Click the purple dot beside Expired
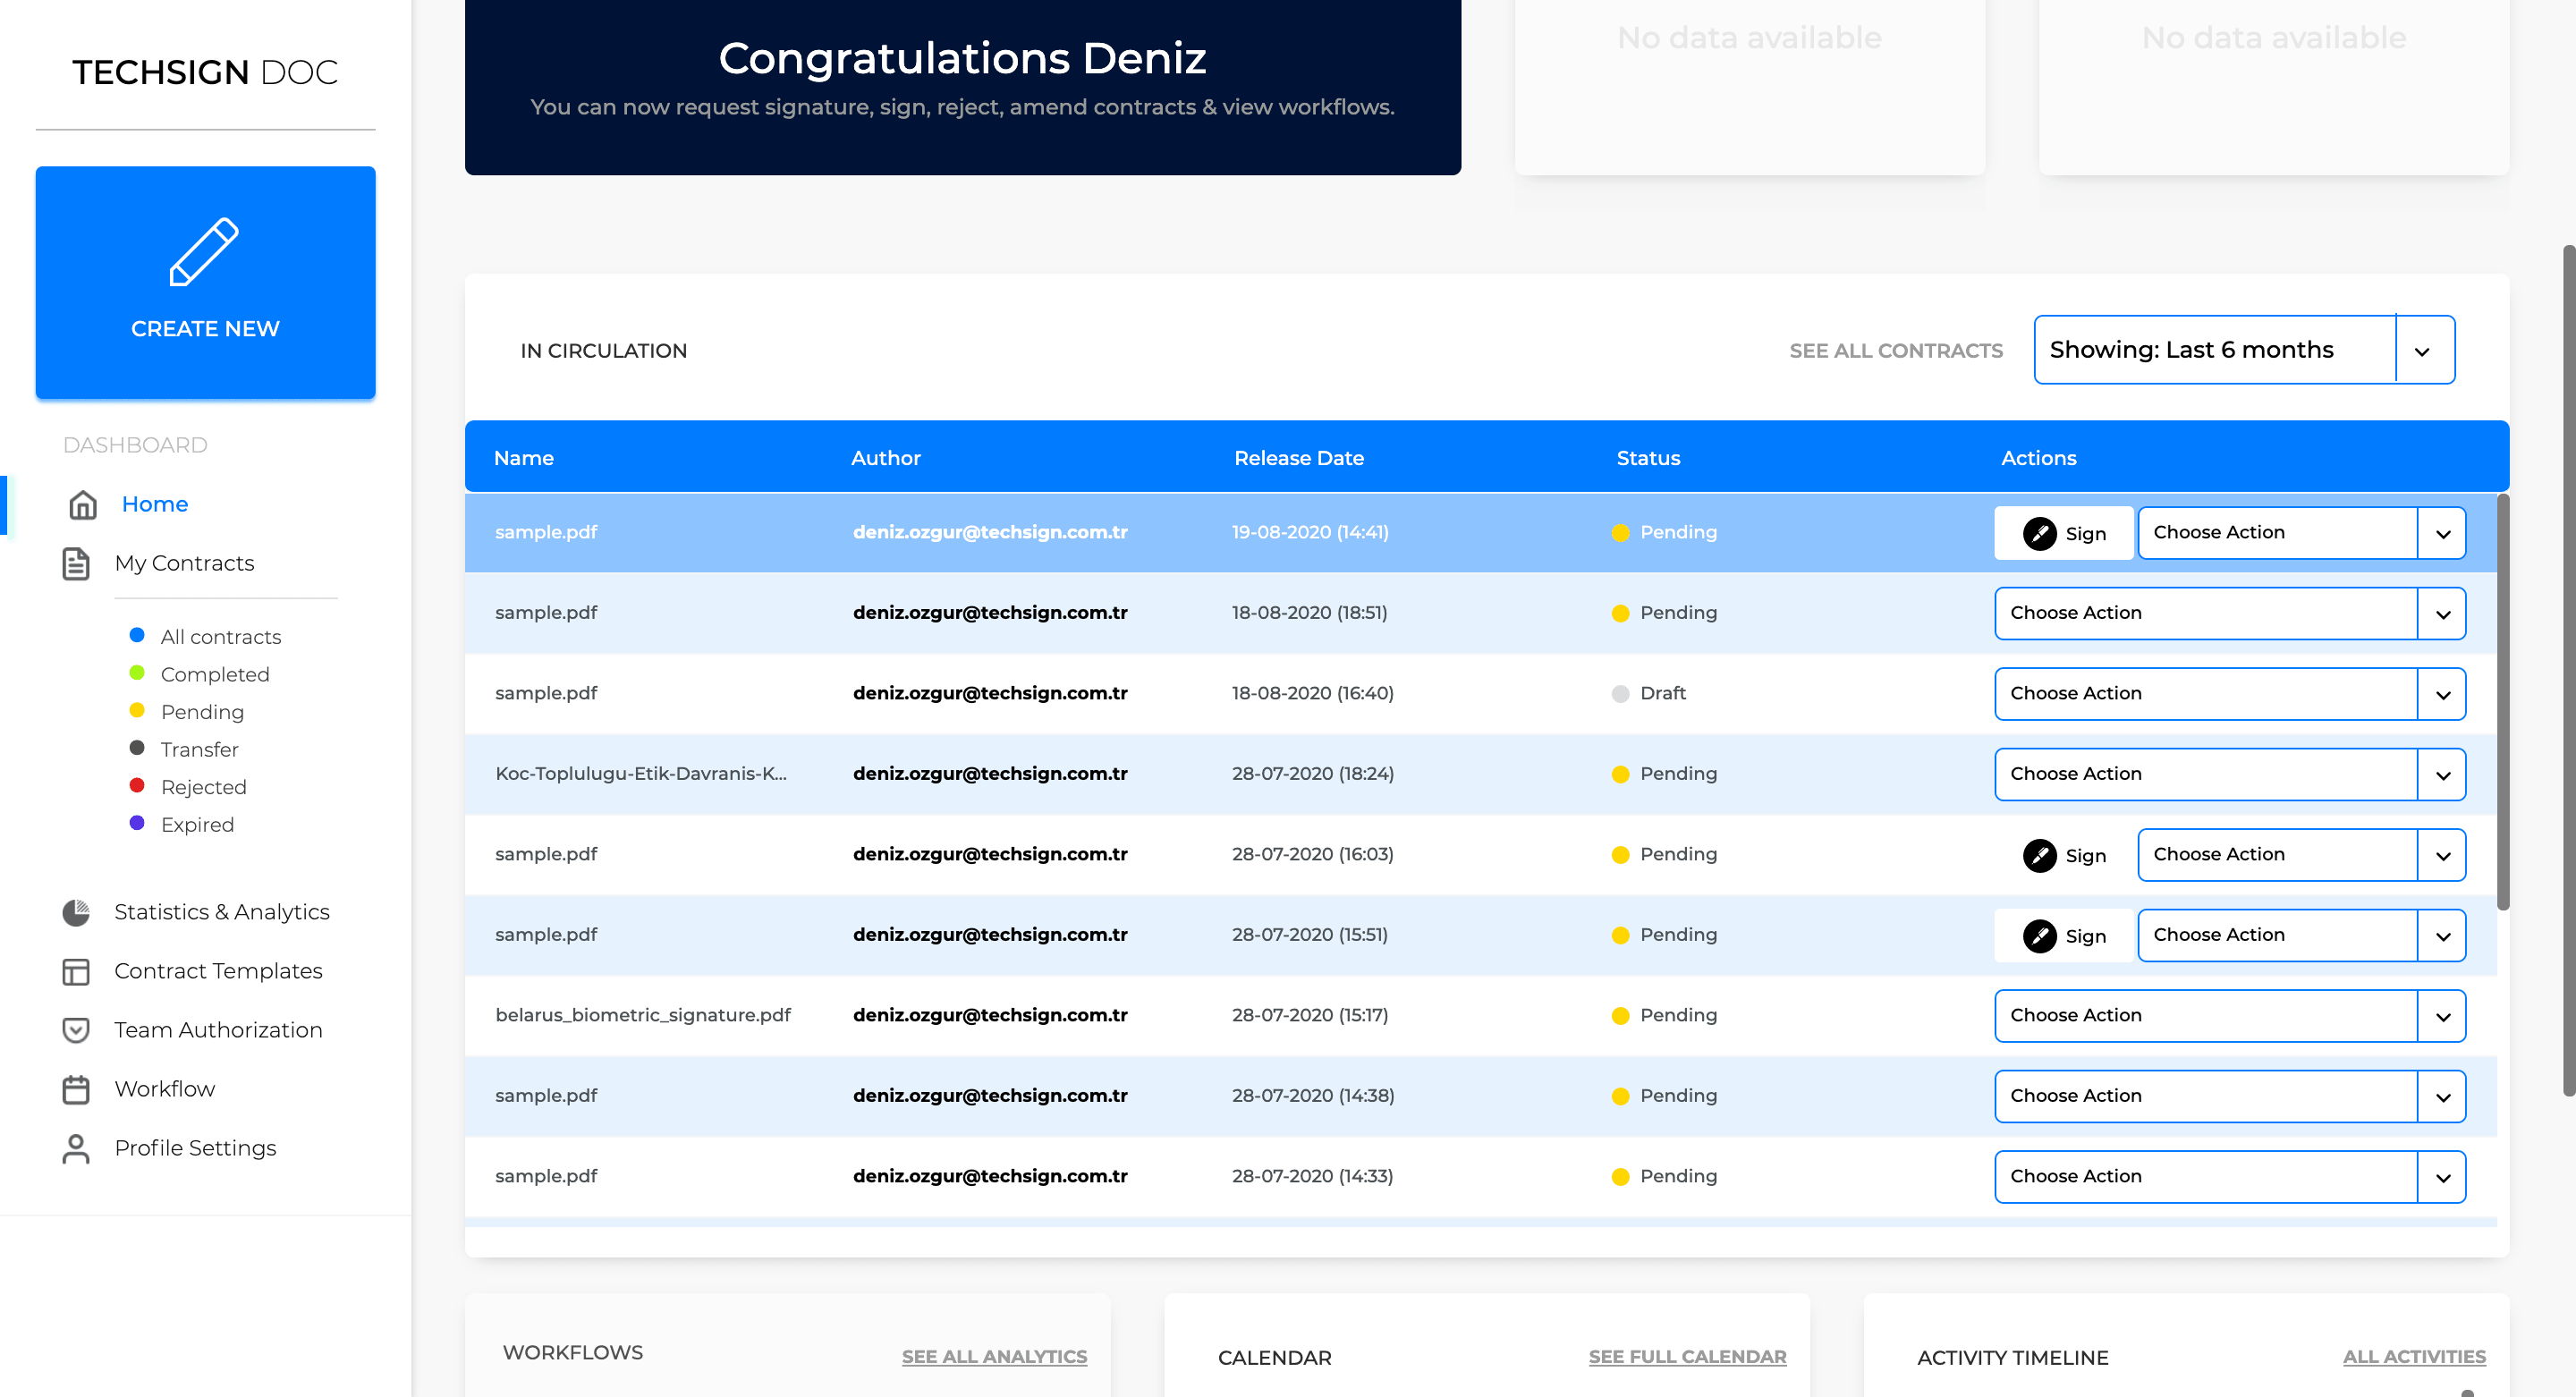2576x1397 pixels. point(137,823)
